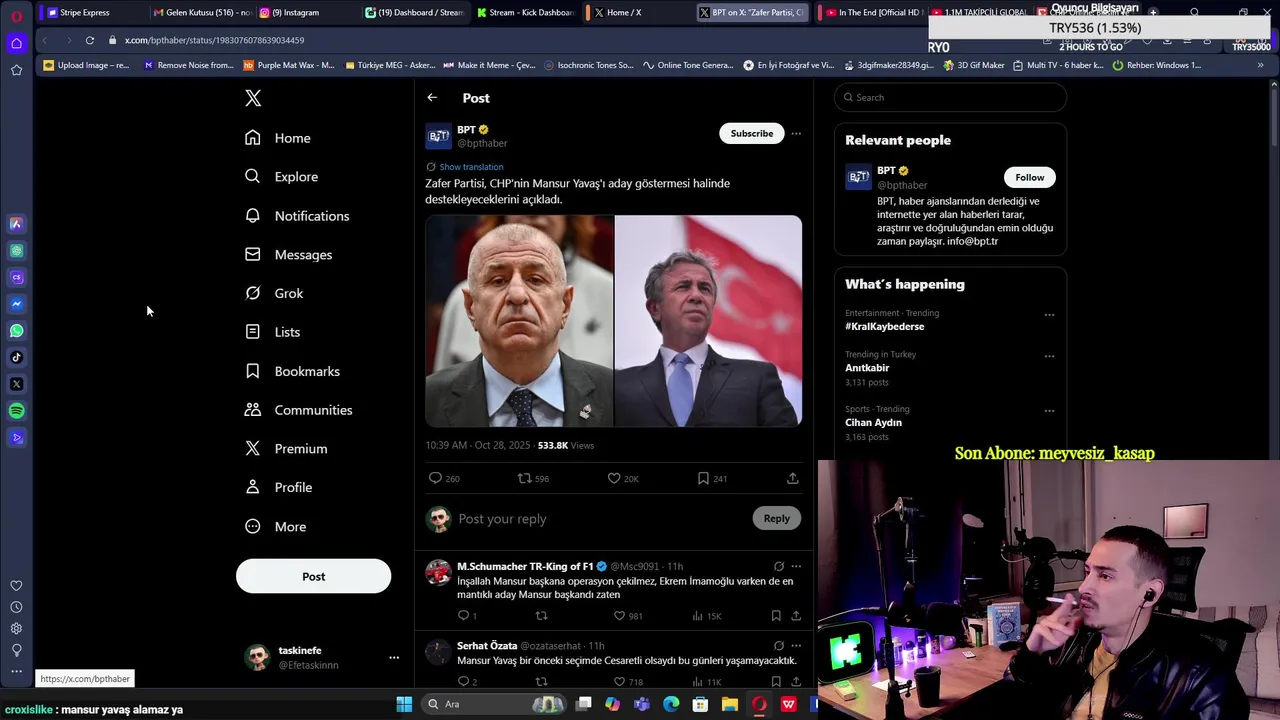1280x720 pixels.
Task: Click the browser address bar URL
Action: pos(214,40)
